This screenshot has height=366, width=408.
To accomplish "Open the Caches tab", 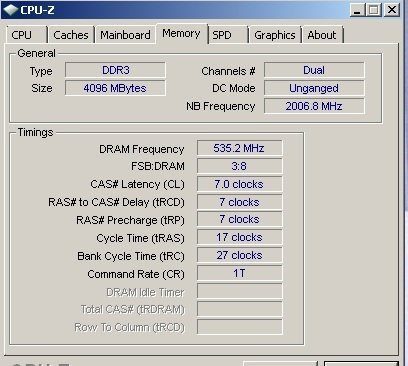I will (x=71, y=35).
